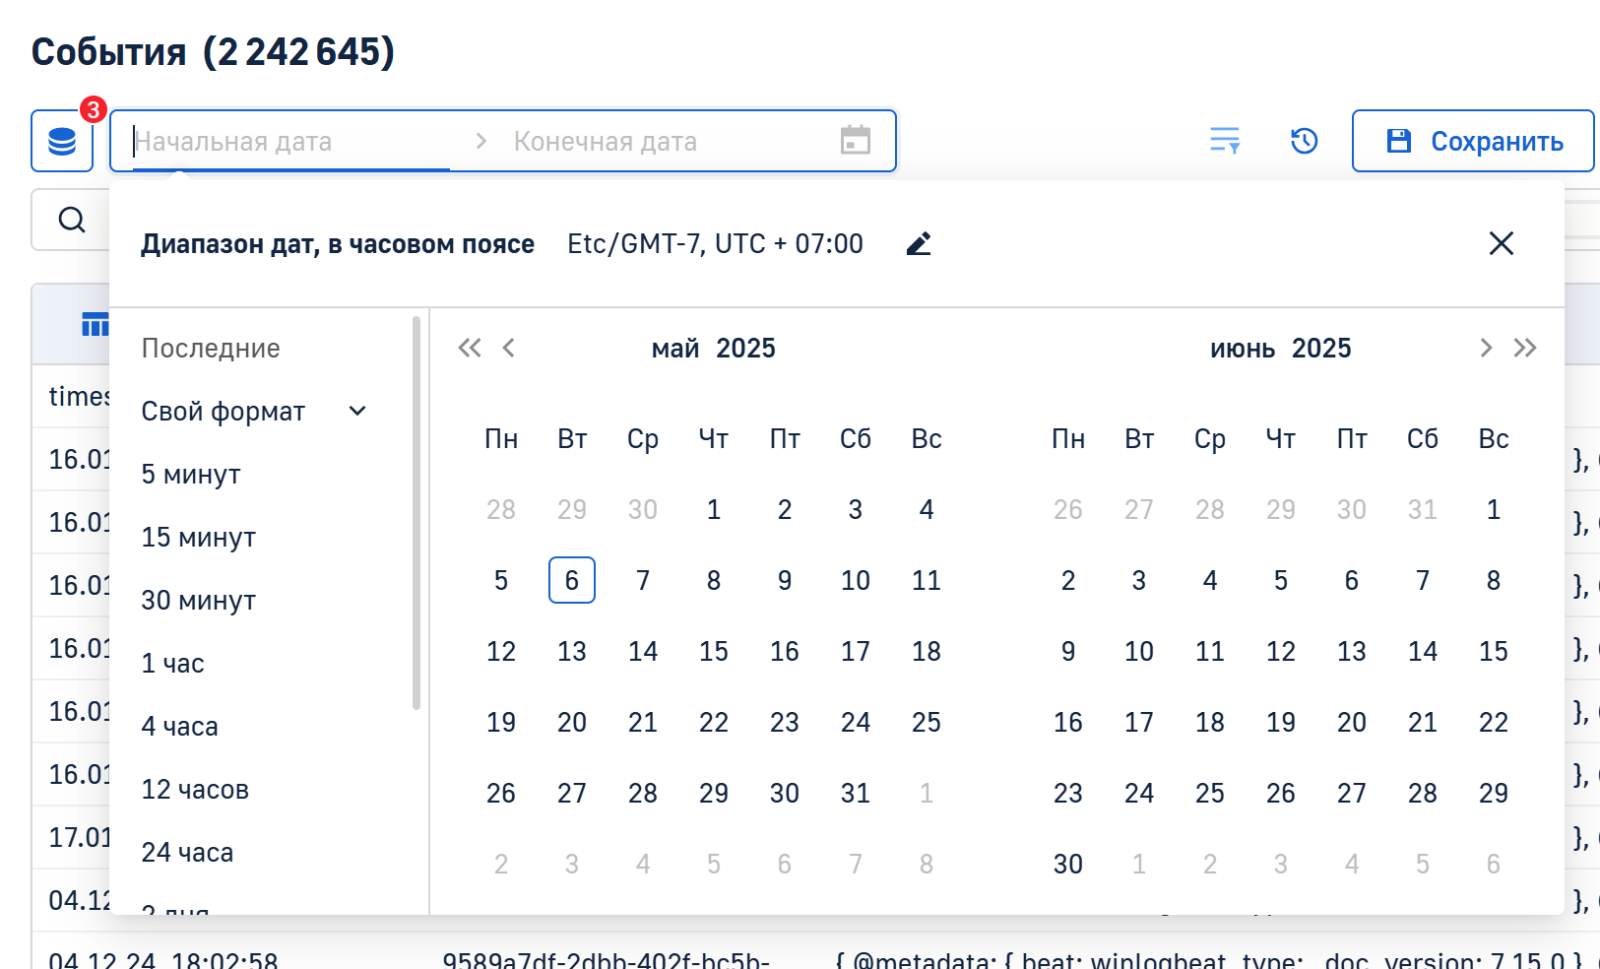Edit timezone with the pencil icon
This screenshot has height=969, width=1600.
919,244
